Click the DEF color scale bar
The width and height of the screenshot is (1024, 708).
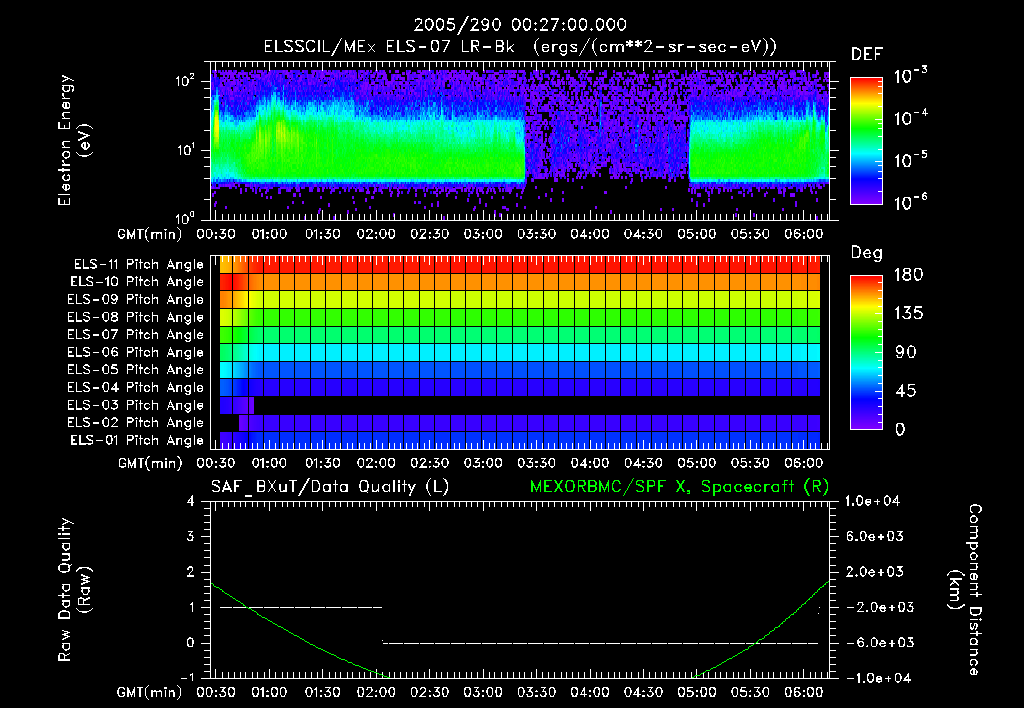click(x=866, y=140)
